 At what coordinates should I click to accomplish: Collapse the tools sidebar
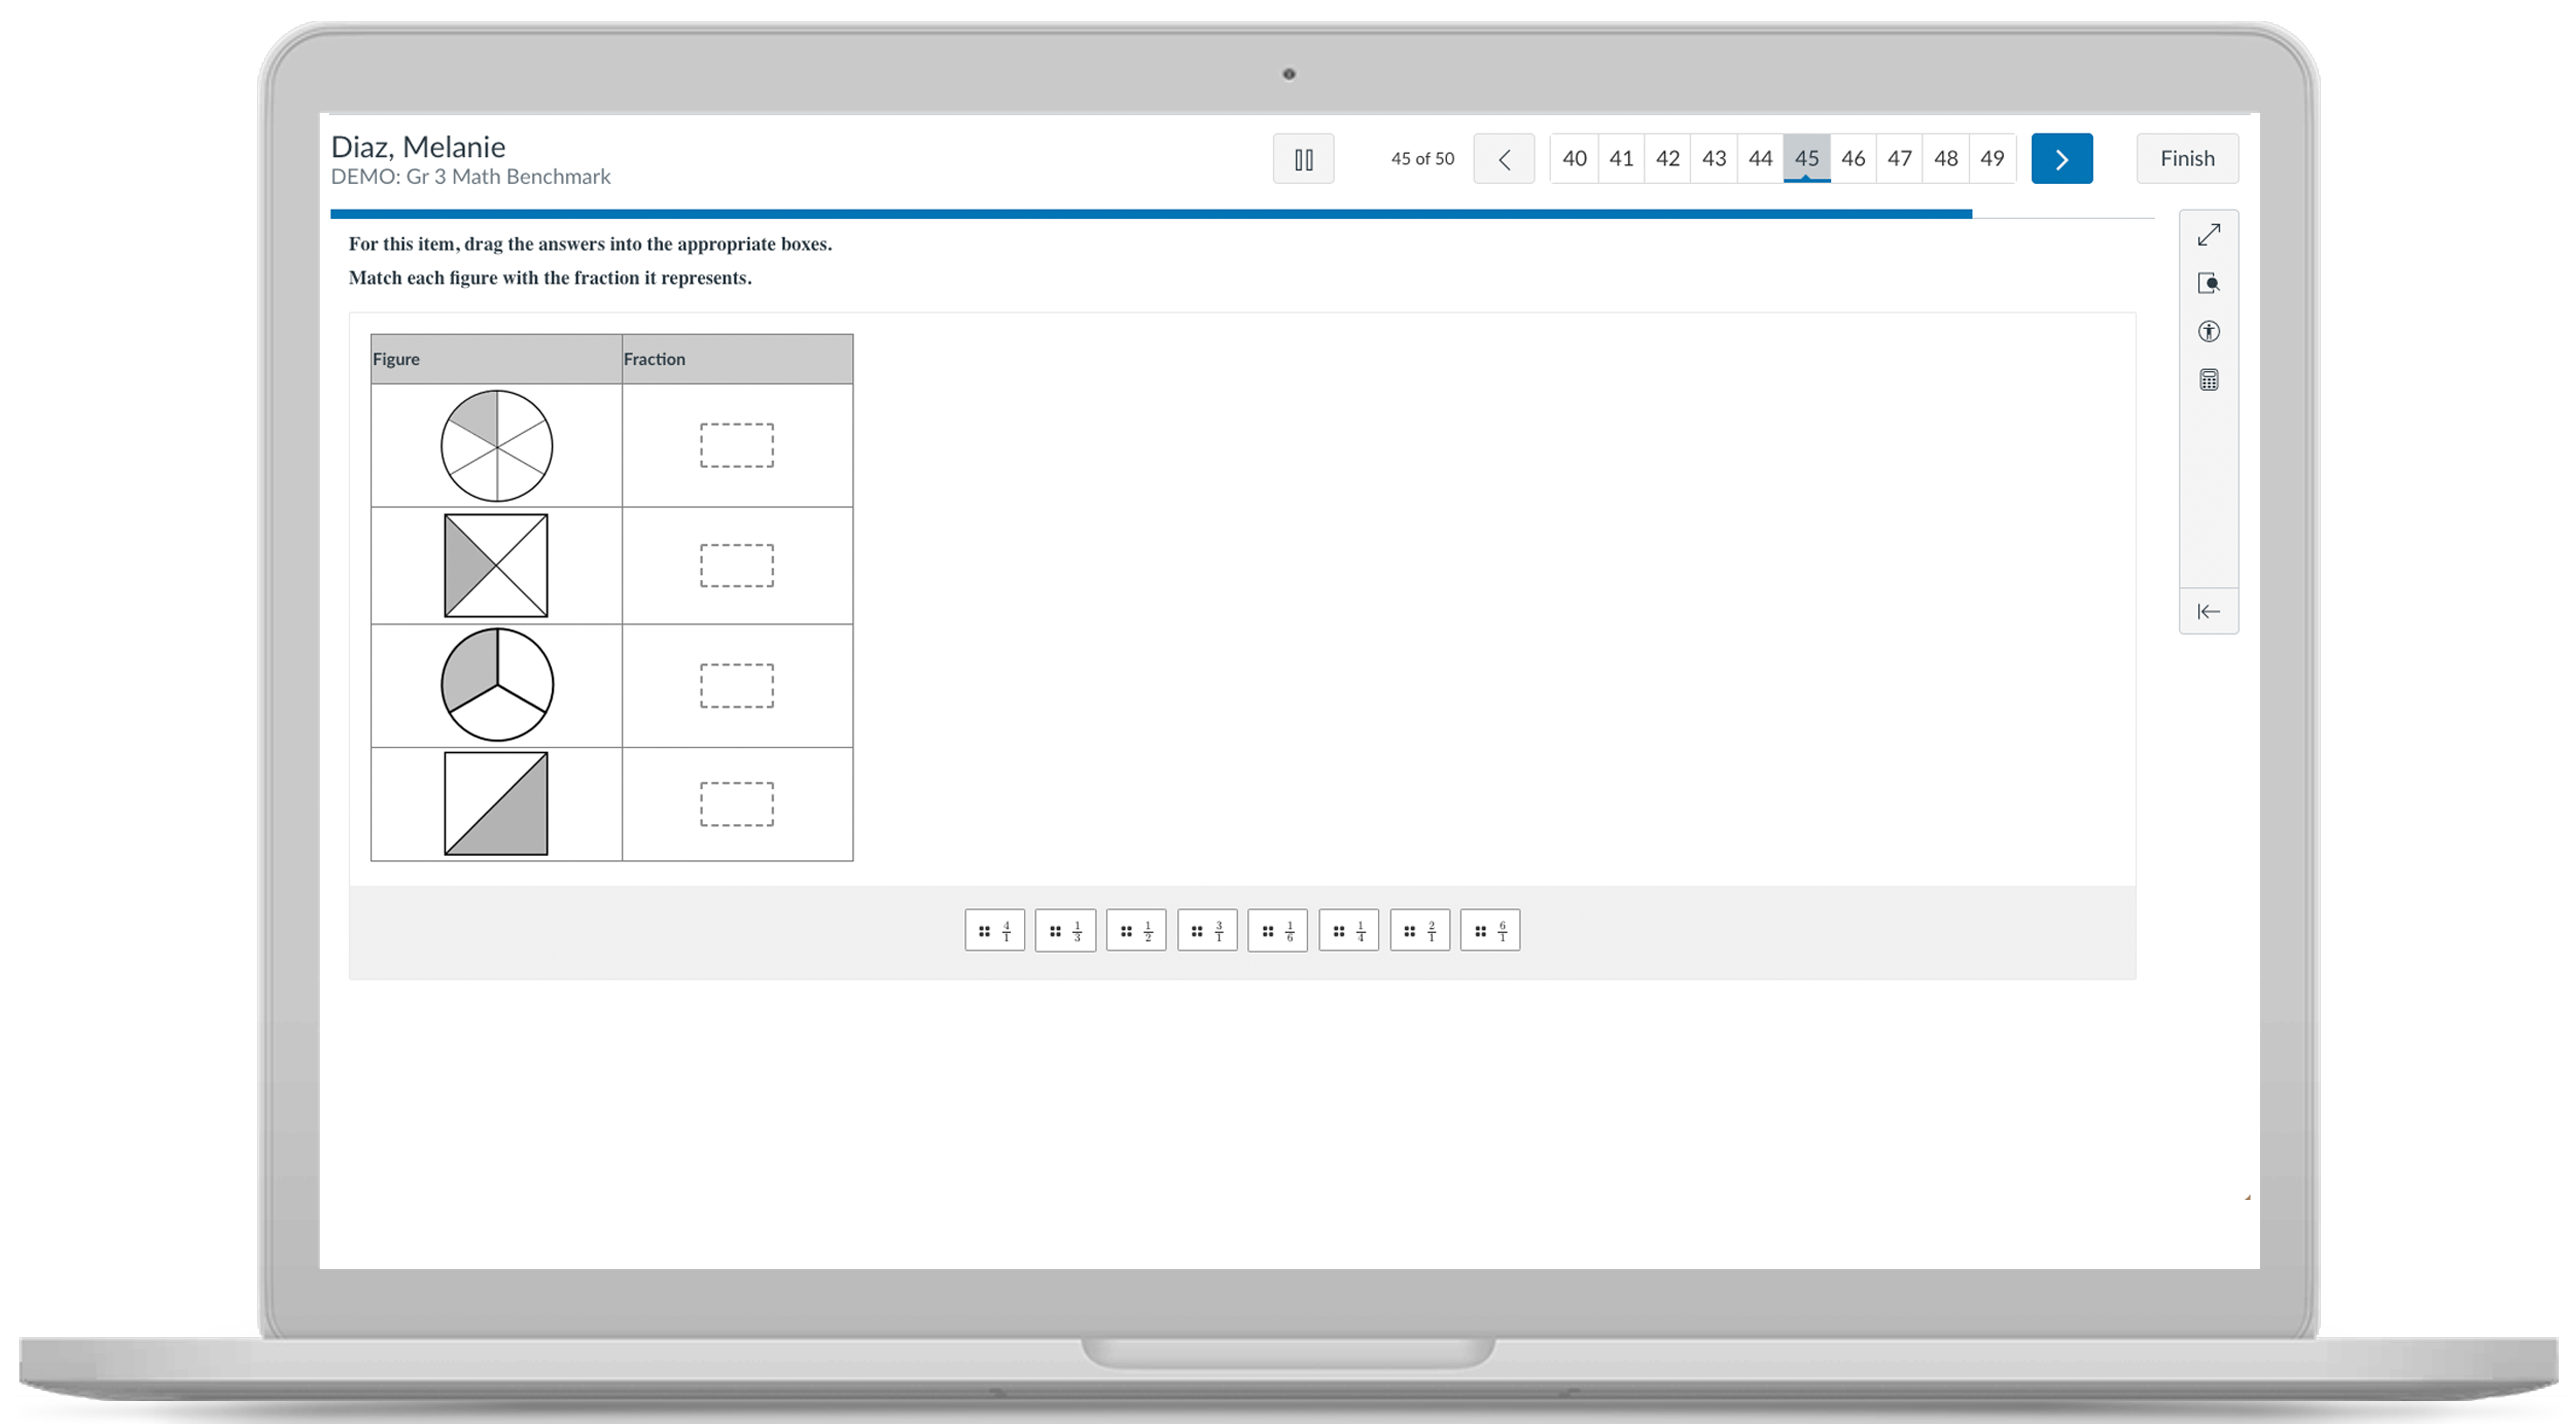tap(2209, 611)
